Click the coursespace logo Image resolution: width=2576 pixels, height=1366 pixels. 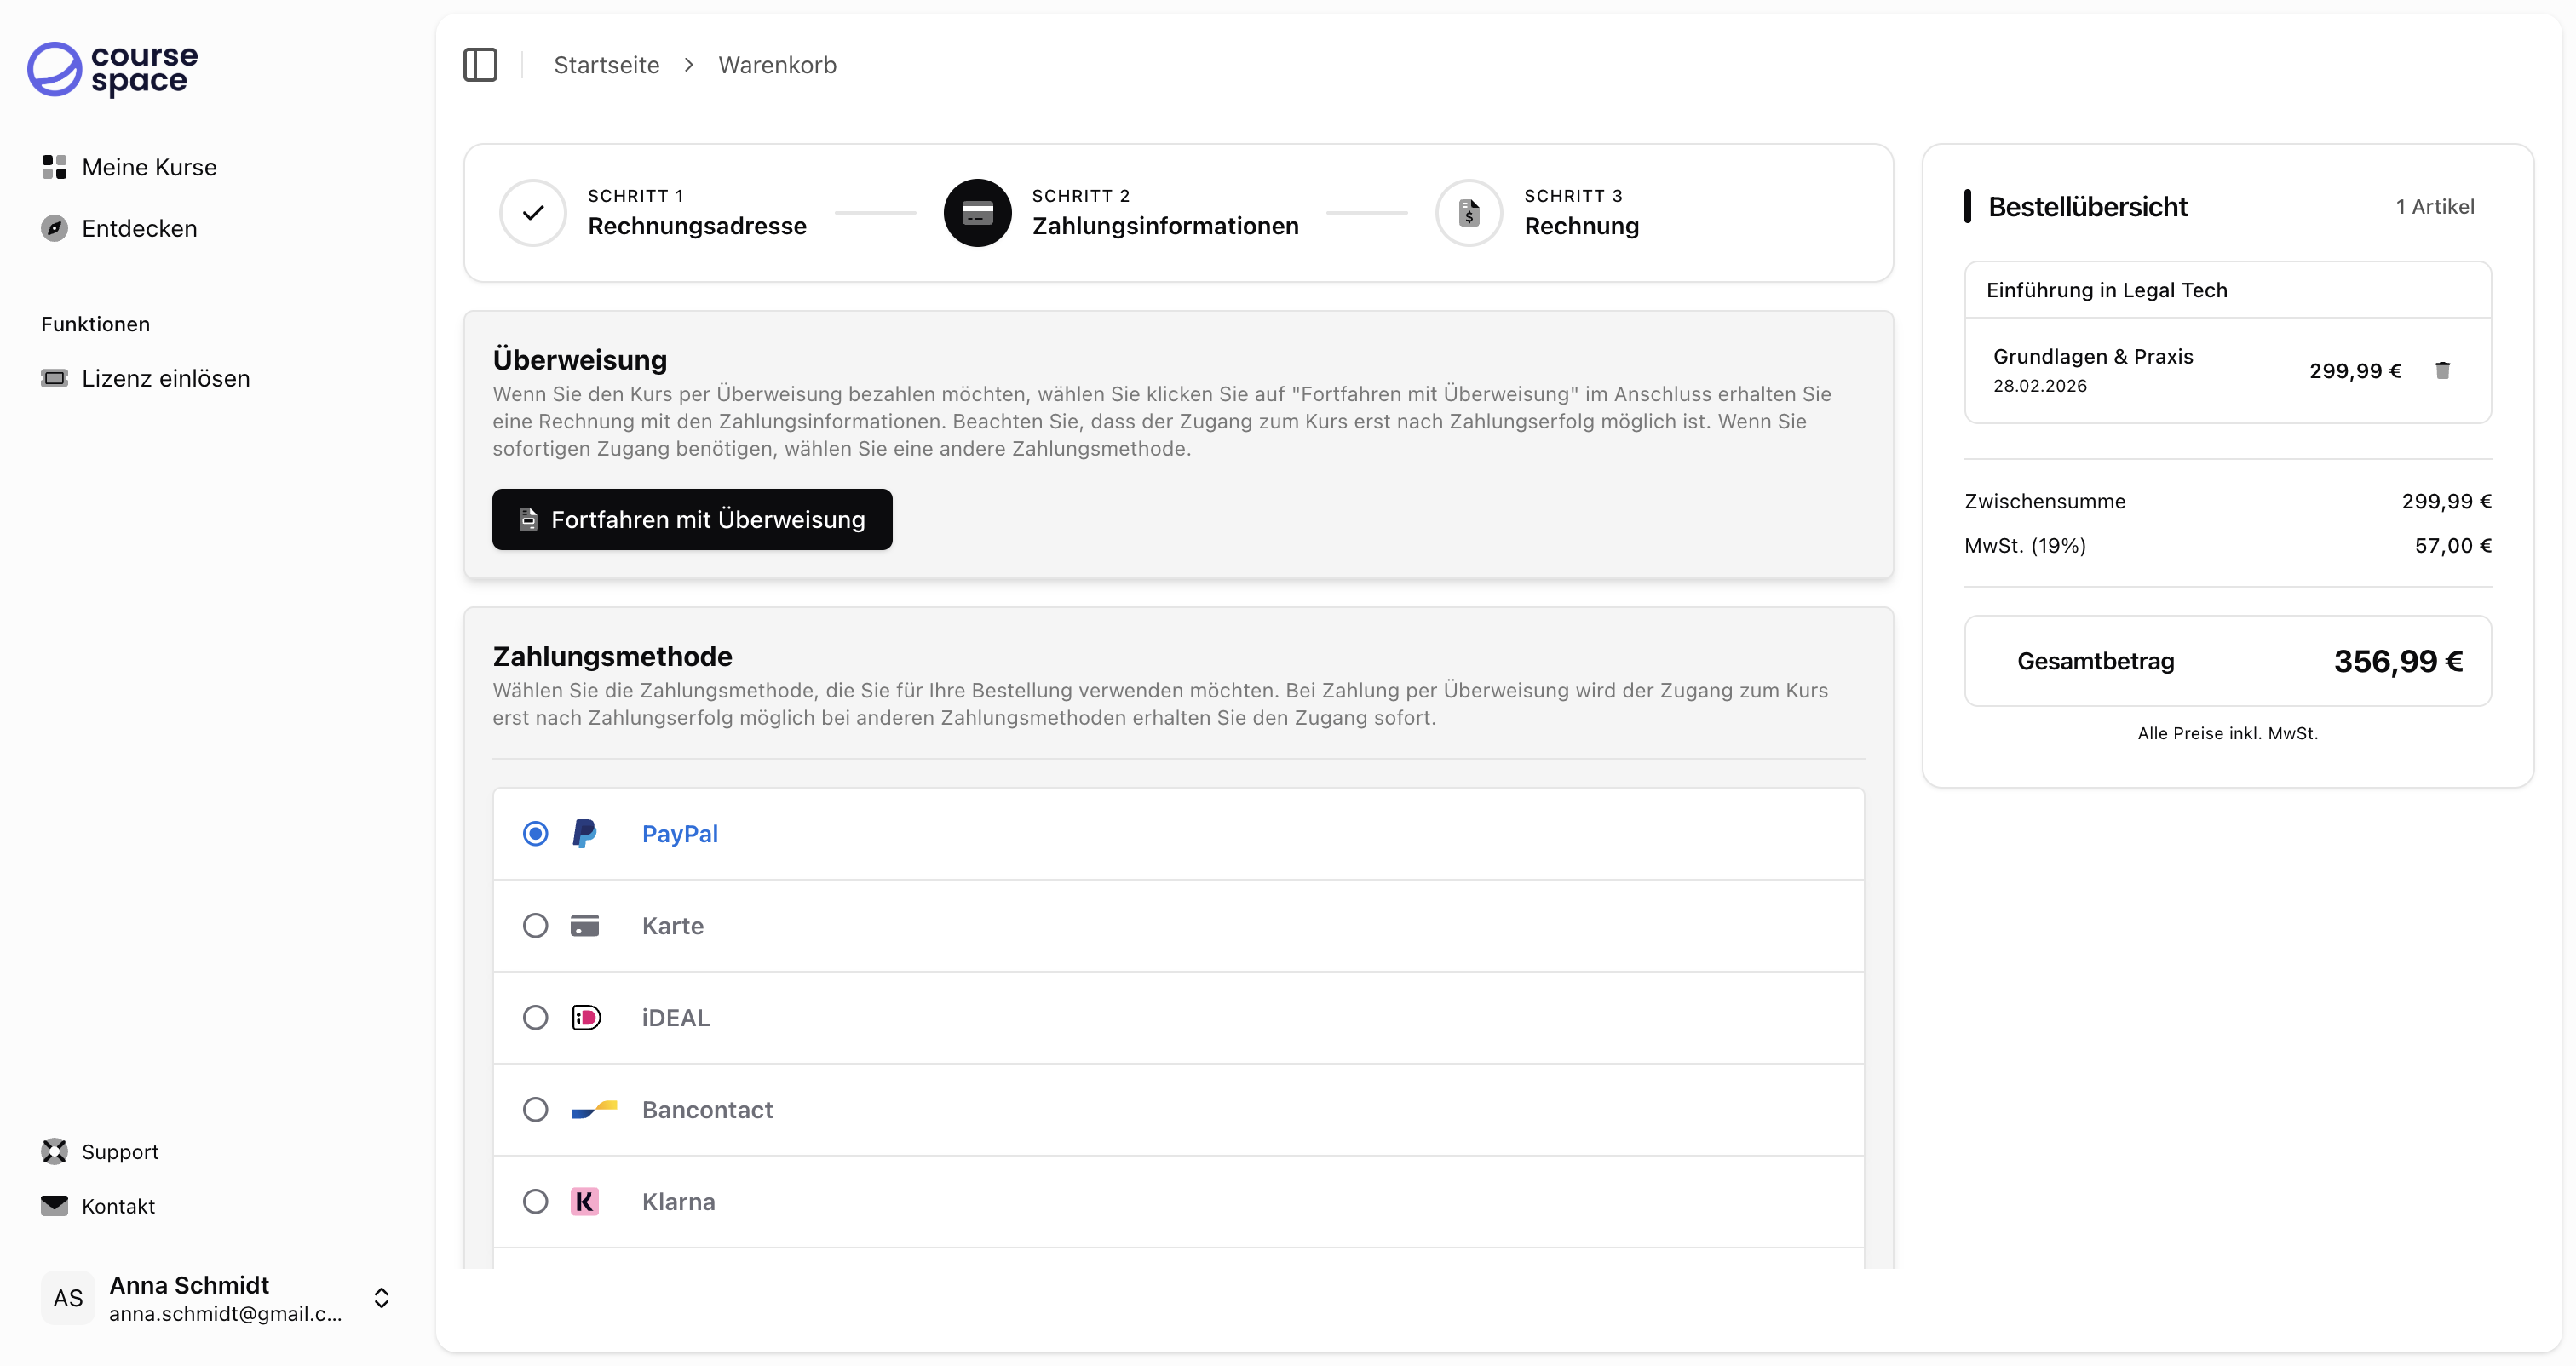click(112, 69)
